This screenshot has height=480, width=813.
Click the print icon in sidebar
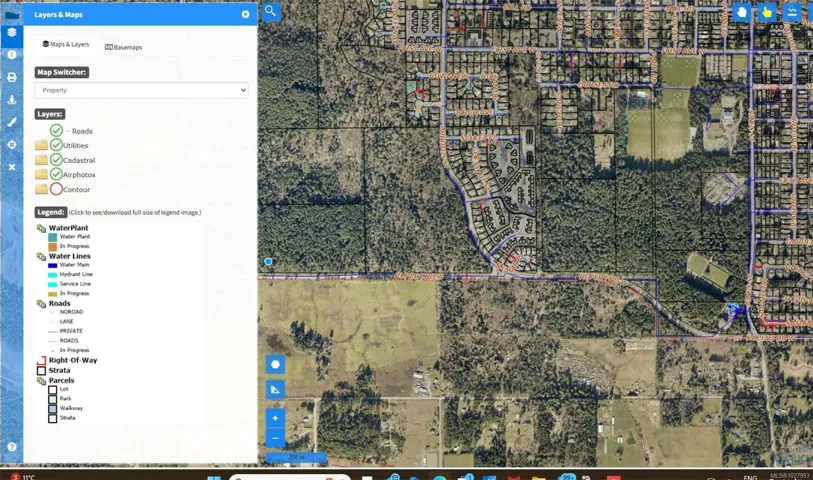(x=12, y=77)
